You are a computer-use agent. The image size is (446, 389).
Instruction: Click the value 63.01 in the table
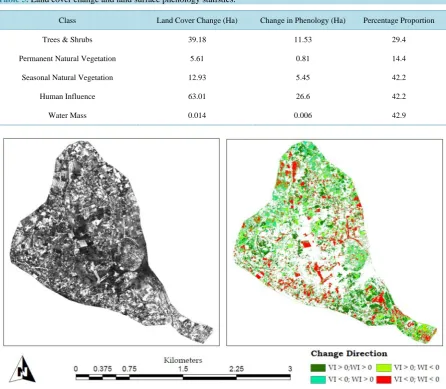pos(197,96)
